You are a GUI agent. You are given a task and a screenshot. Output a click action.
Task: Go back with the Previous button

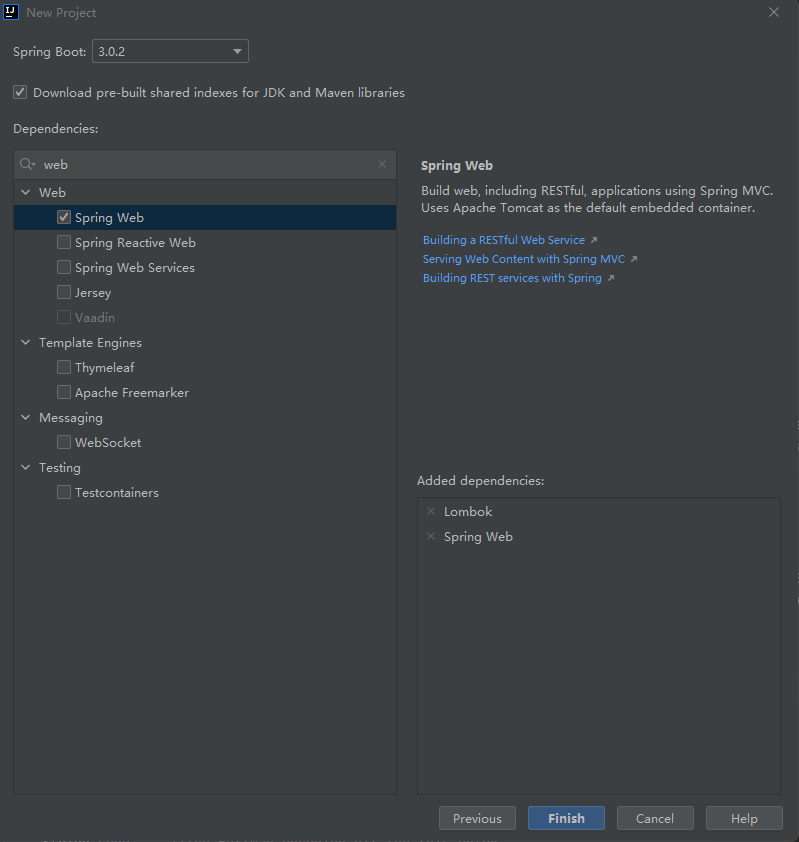[477, 818]
